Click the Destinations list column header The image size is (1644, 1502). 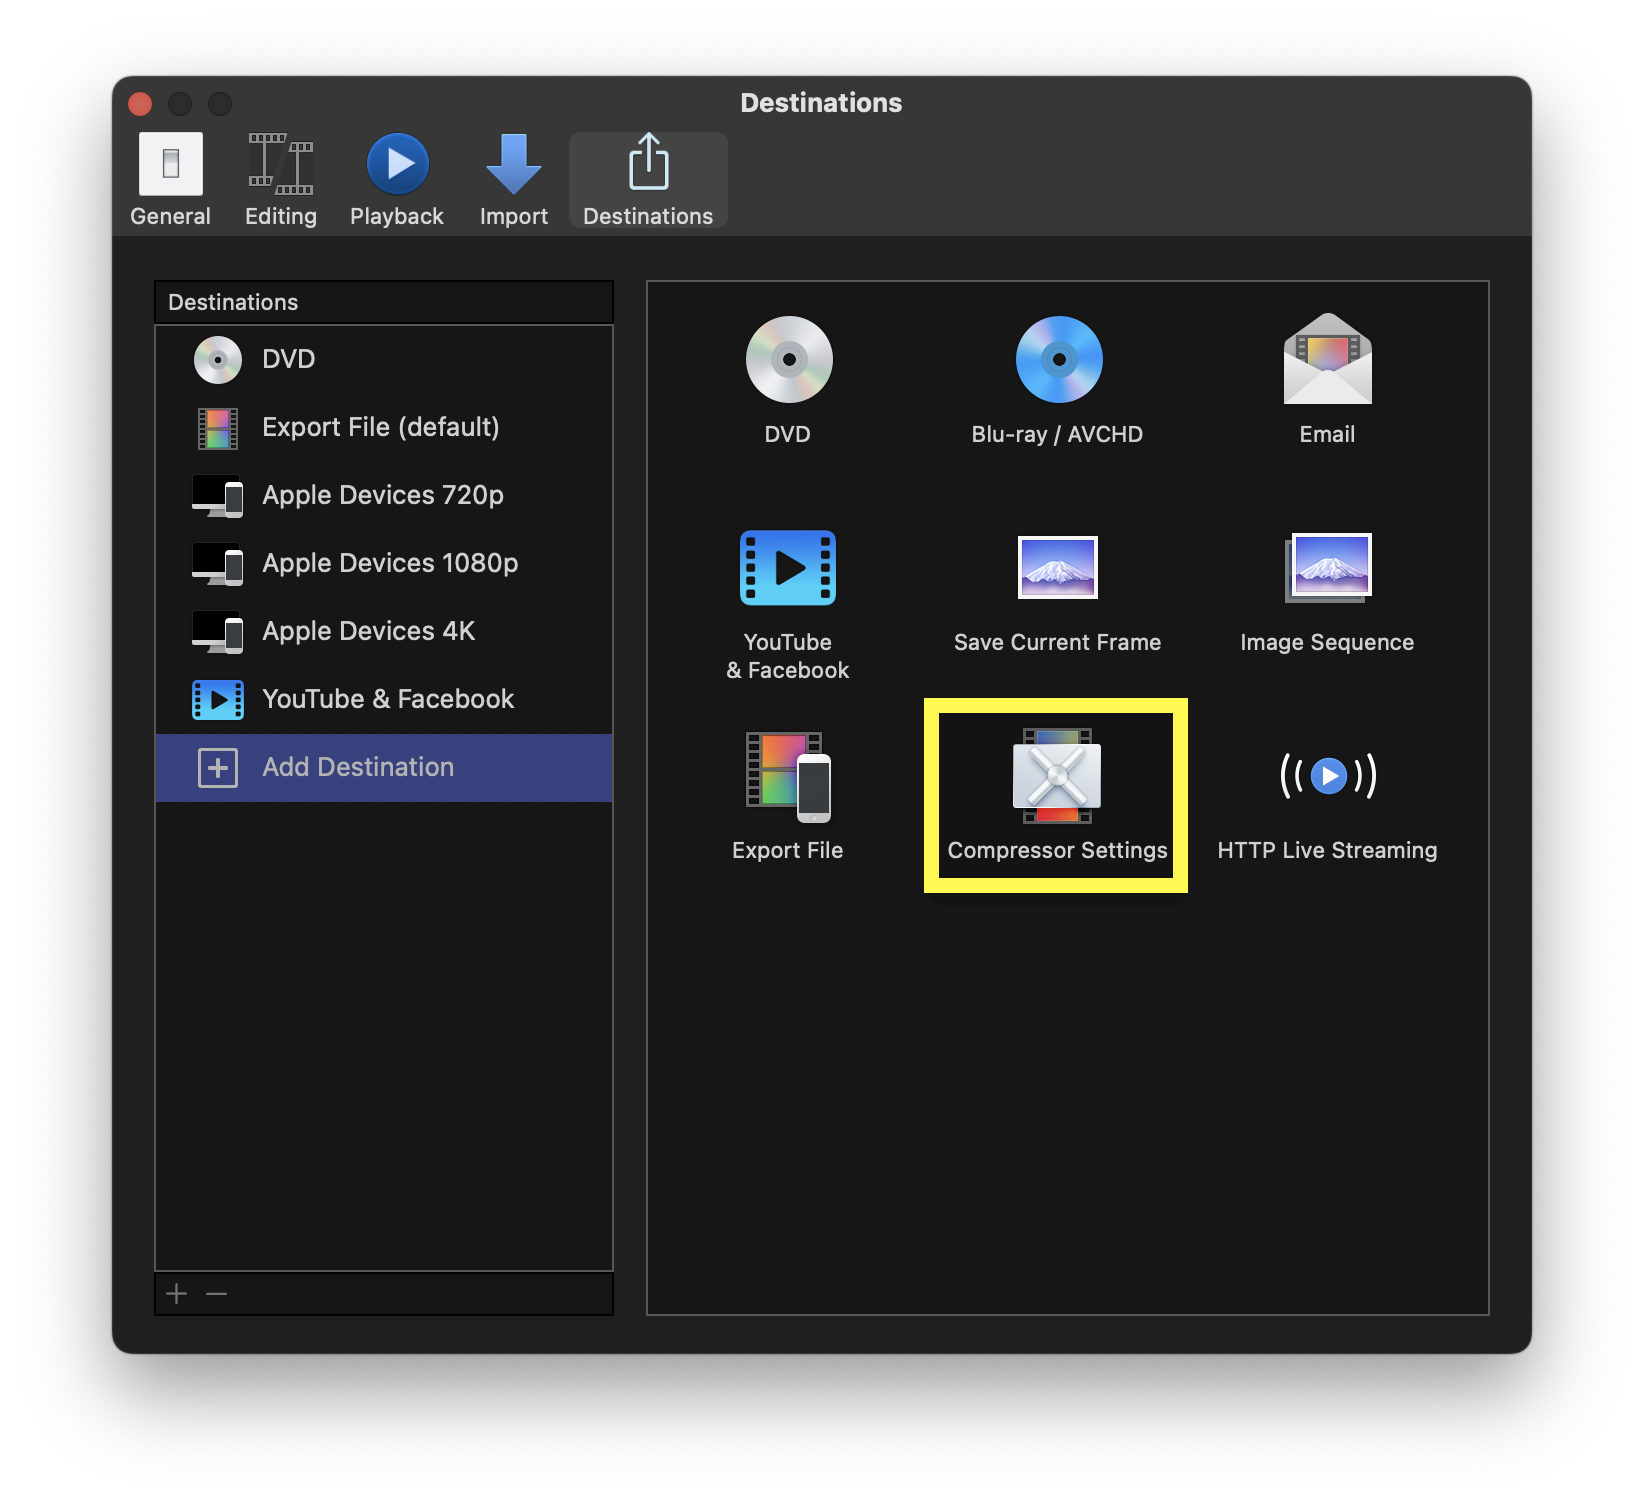click(x=384, y=302)
